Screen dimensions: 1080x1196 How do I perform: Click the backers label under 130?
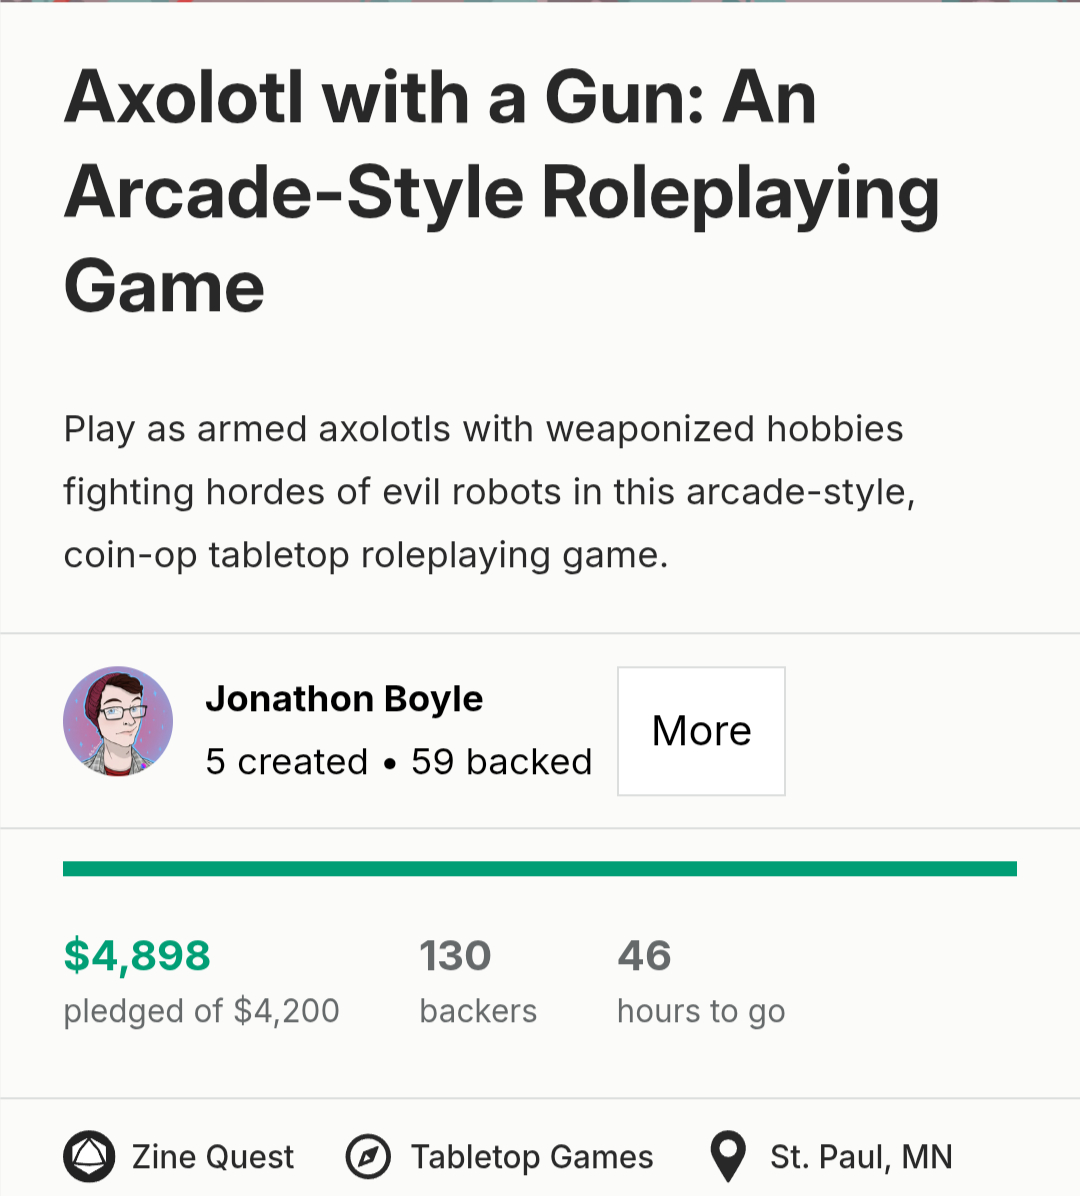478,1011
